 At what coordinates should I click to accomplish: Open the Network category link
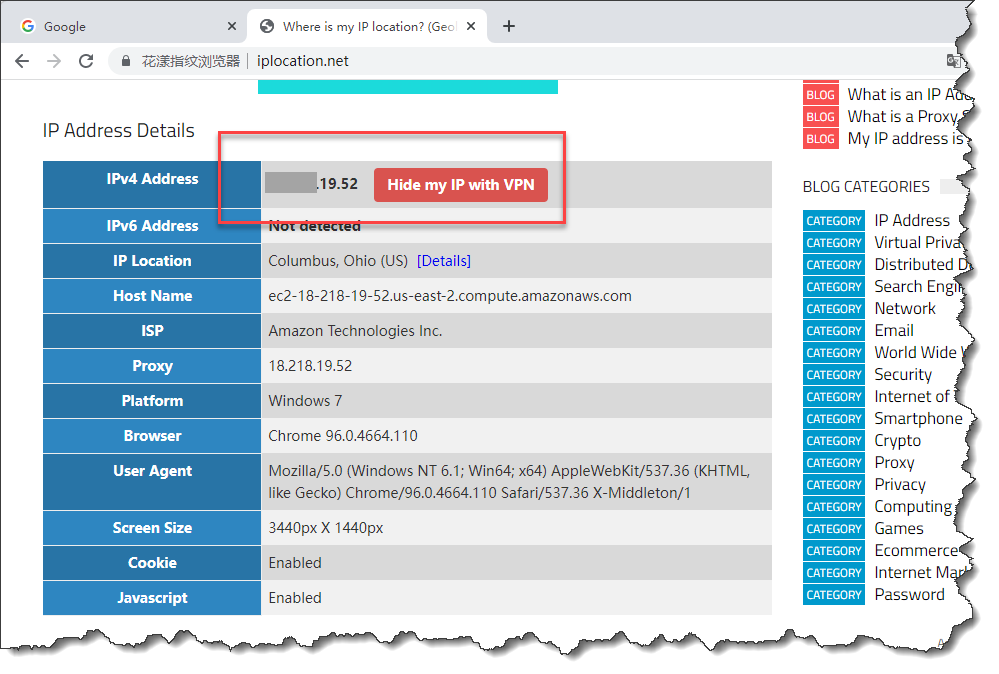(x=905, y=308)
